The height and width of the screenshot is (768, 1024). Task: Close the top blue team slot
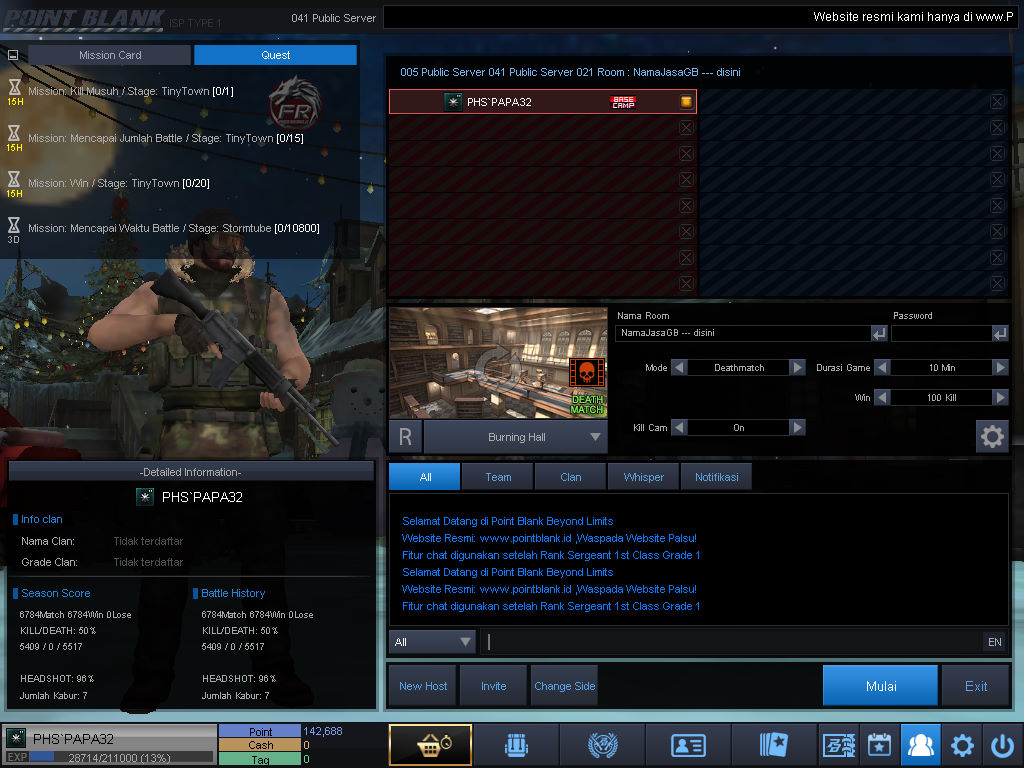(x=997, y=102)
